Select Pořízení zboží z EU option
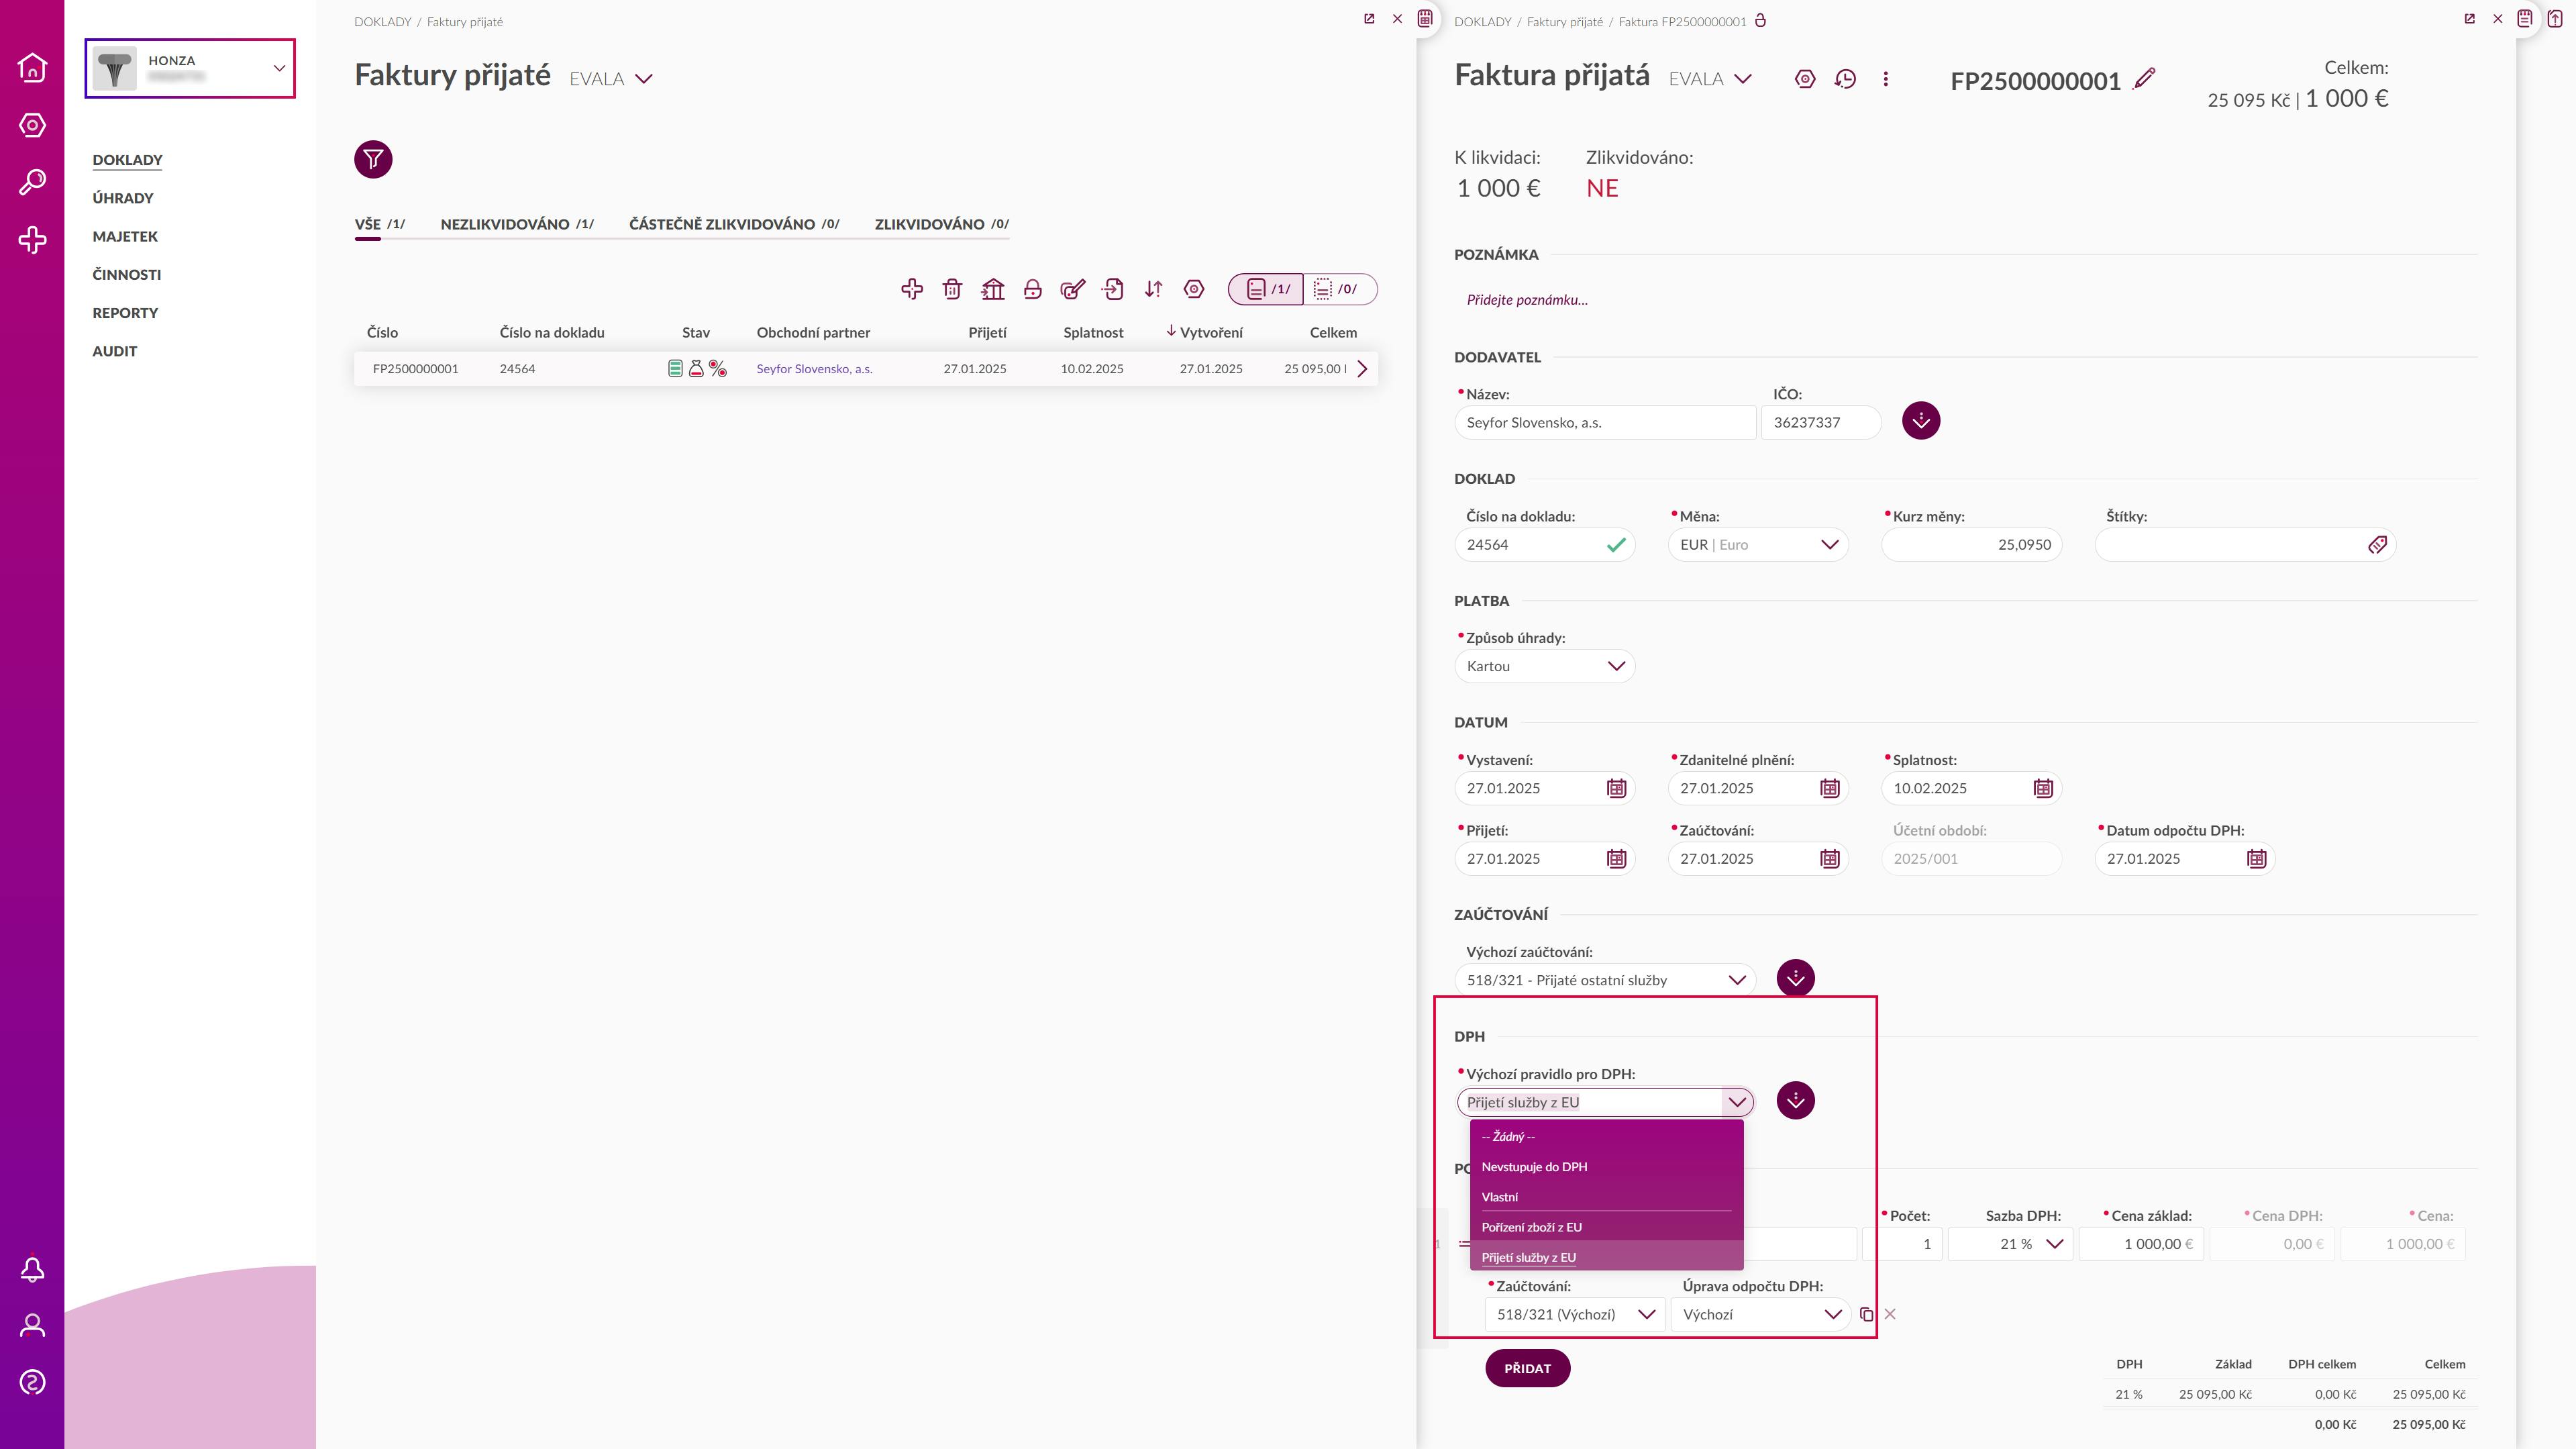Viewport: 2576px width, 1449px height. coord(1606,1227)
